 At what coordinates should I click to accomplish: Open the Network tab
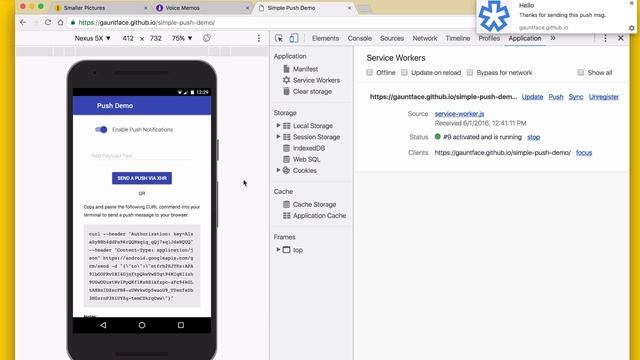pyautogui.click(x=424, y=38)
